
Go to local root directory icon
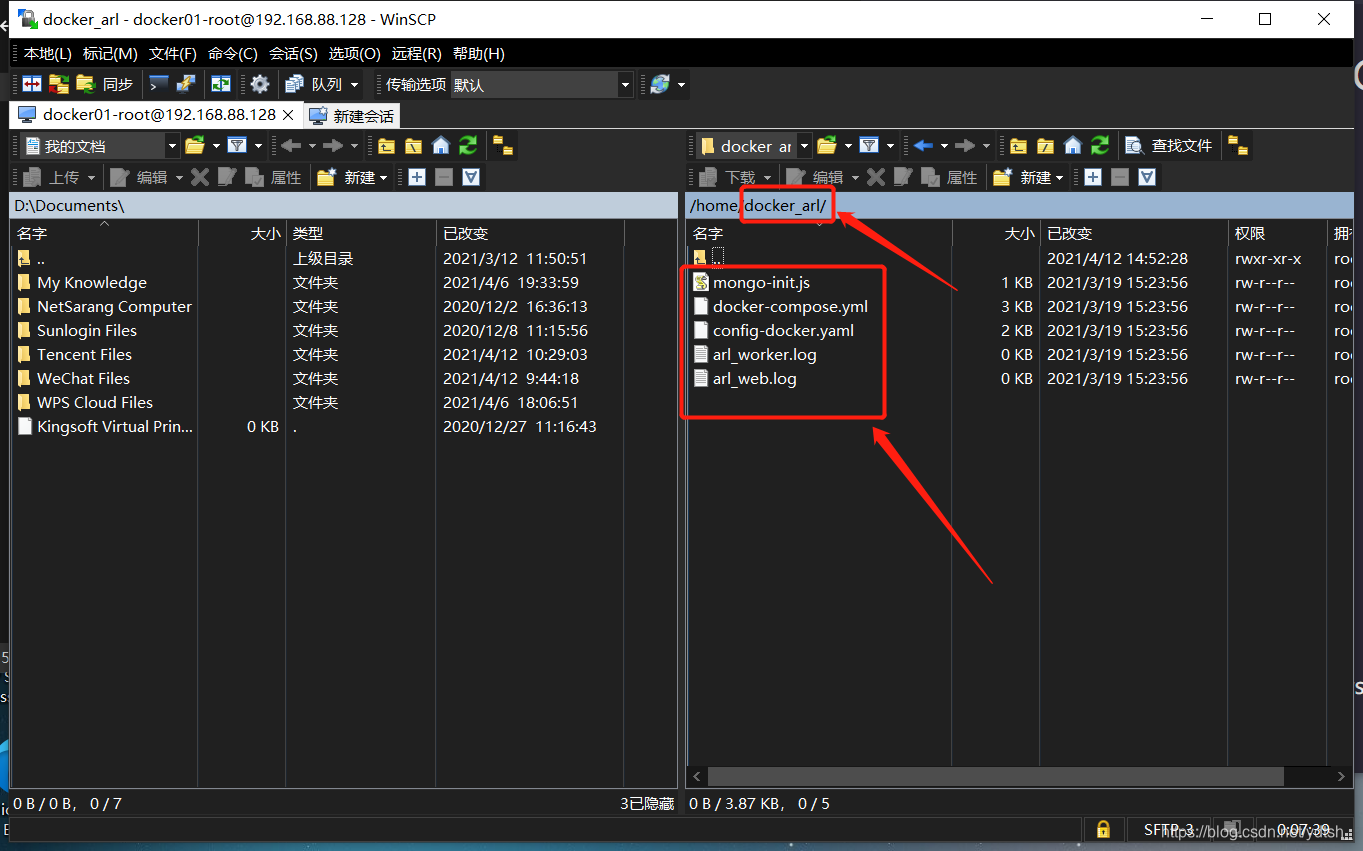[413, 146]
